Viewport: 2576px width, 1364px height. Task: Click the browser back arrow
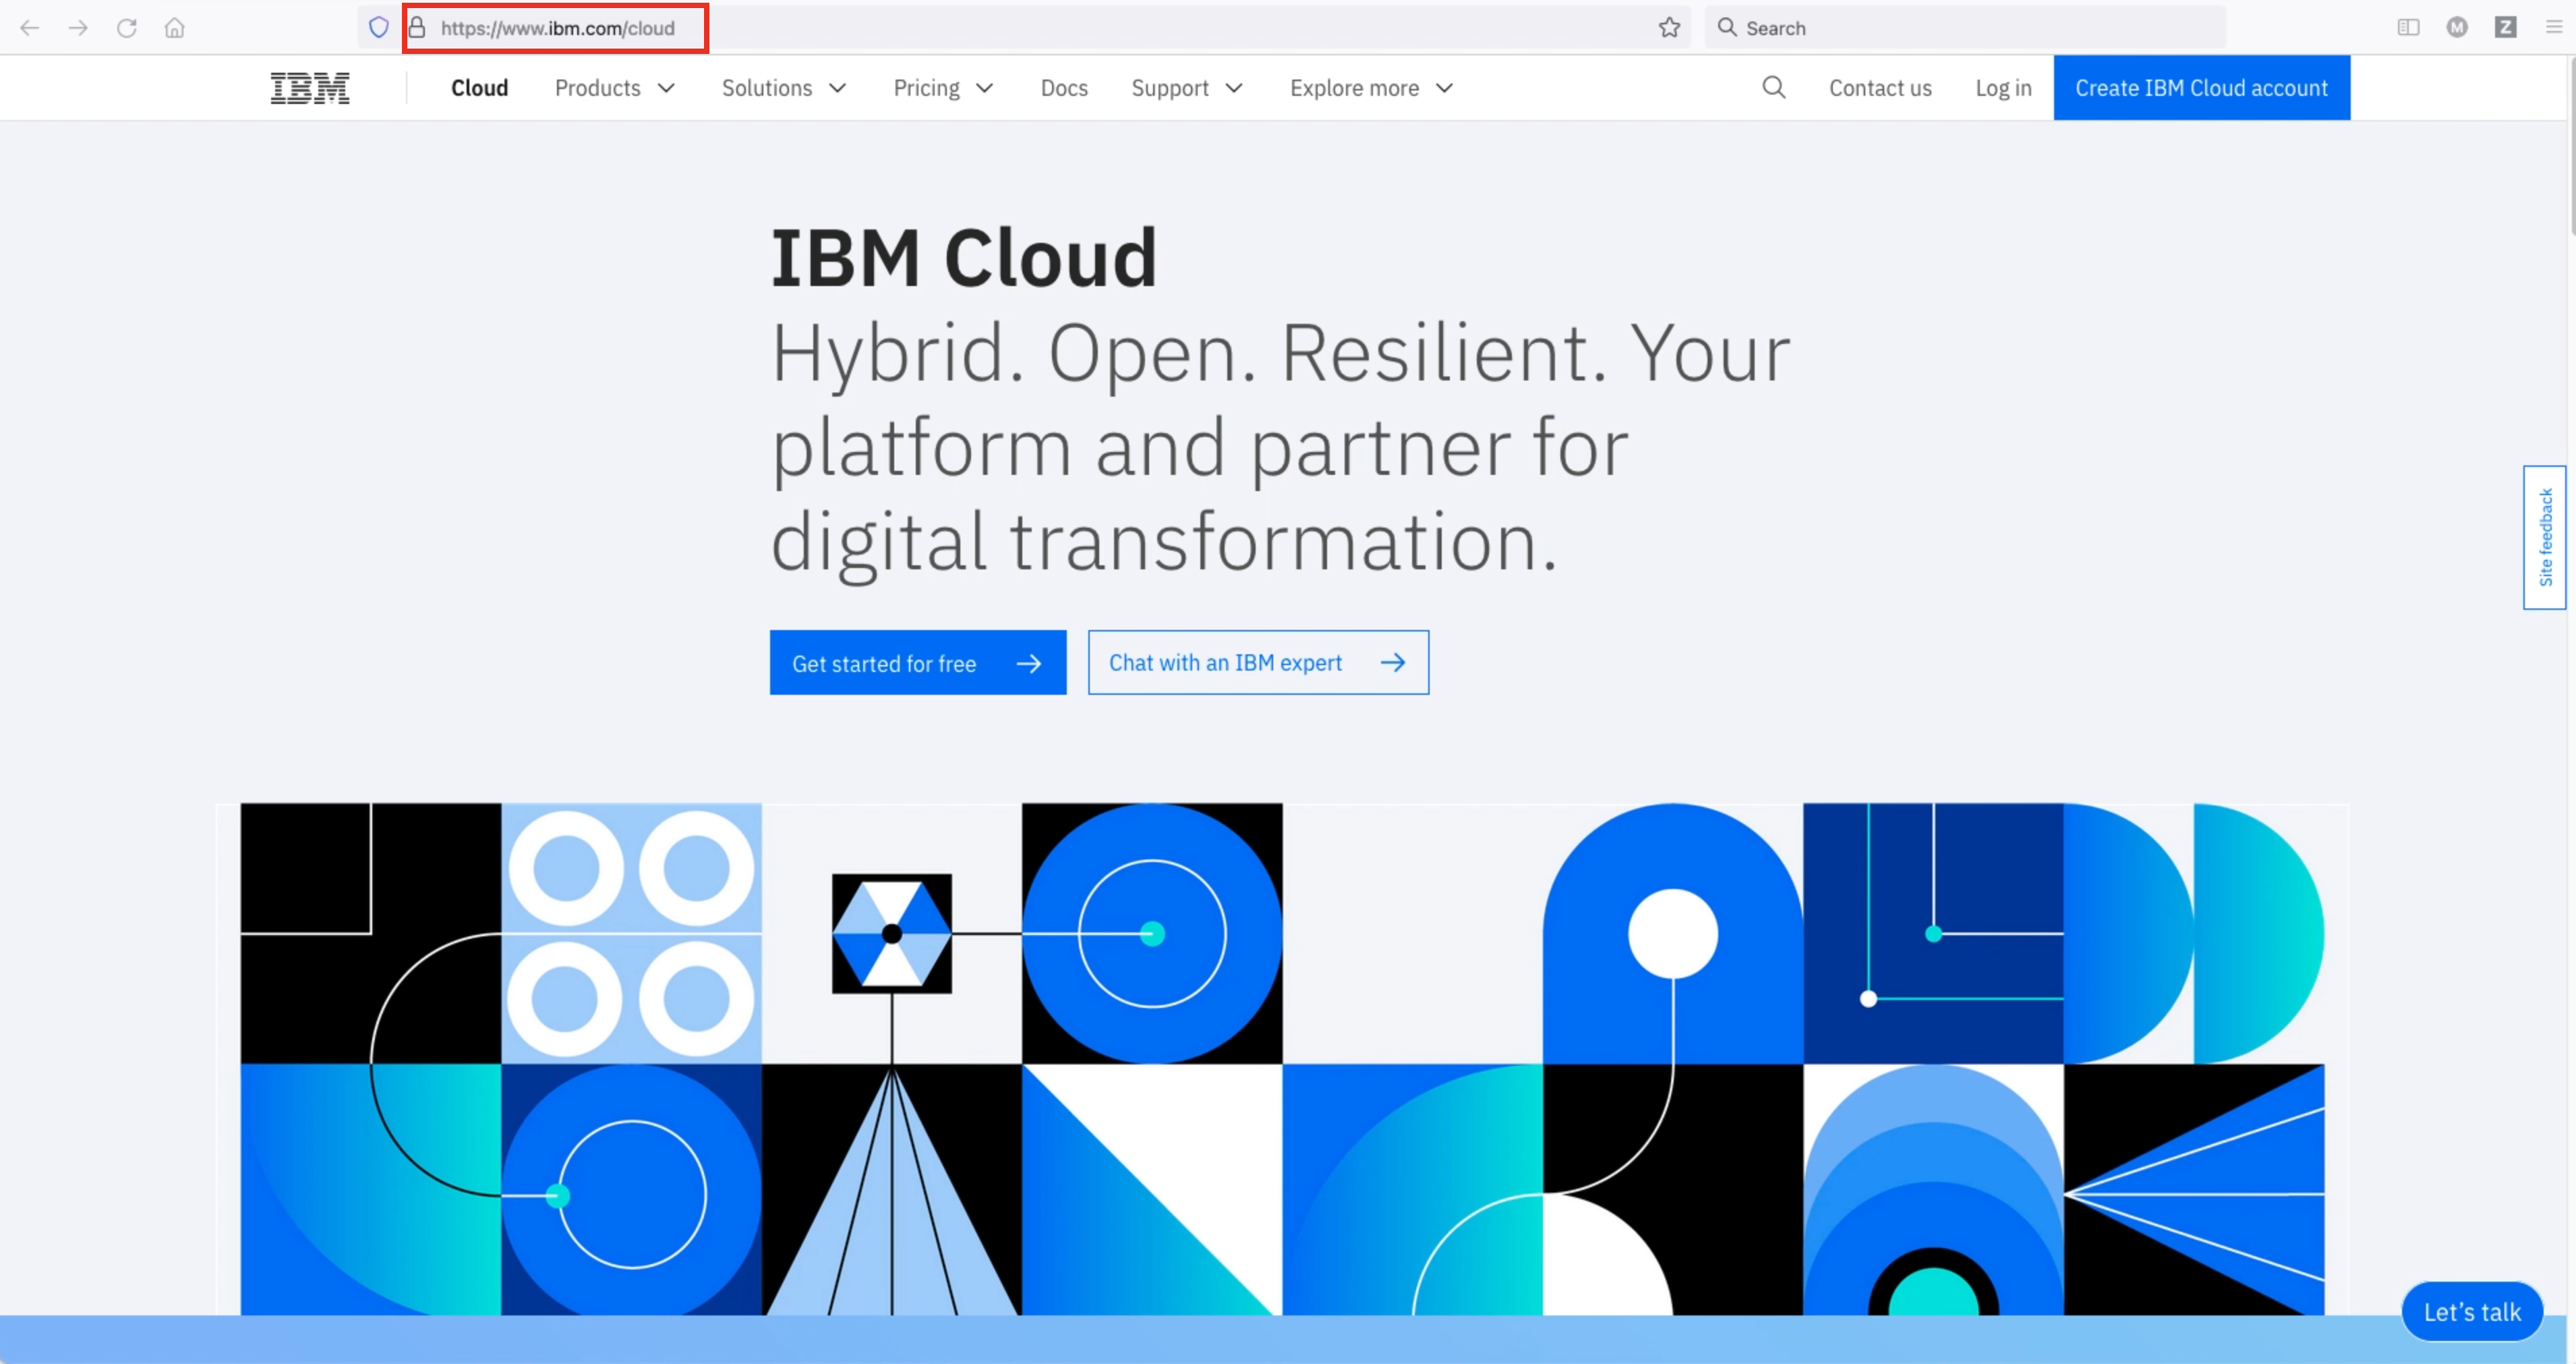[30, 28]
